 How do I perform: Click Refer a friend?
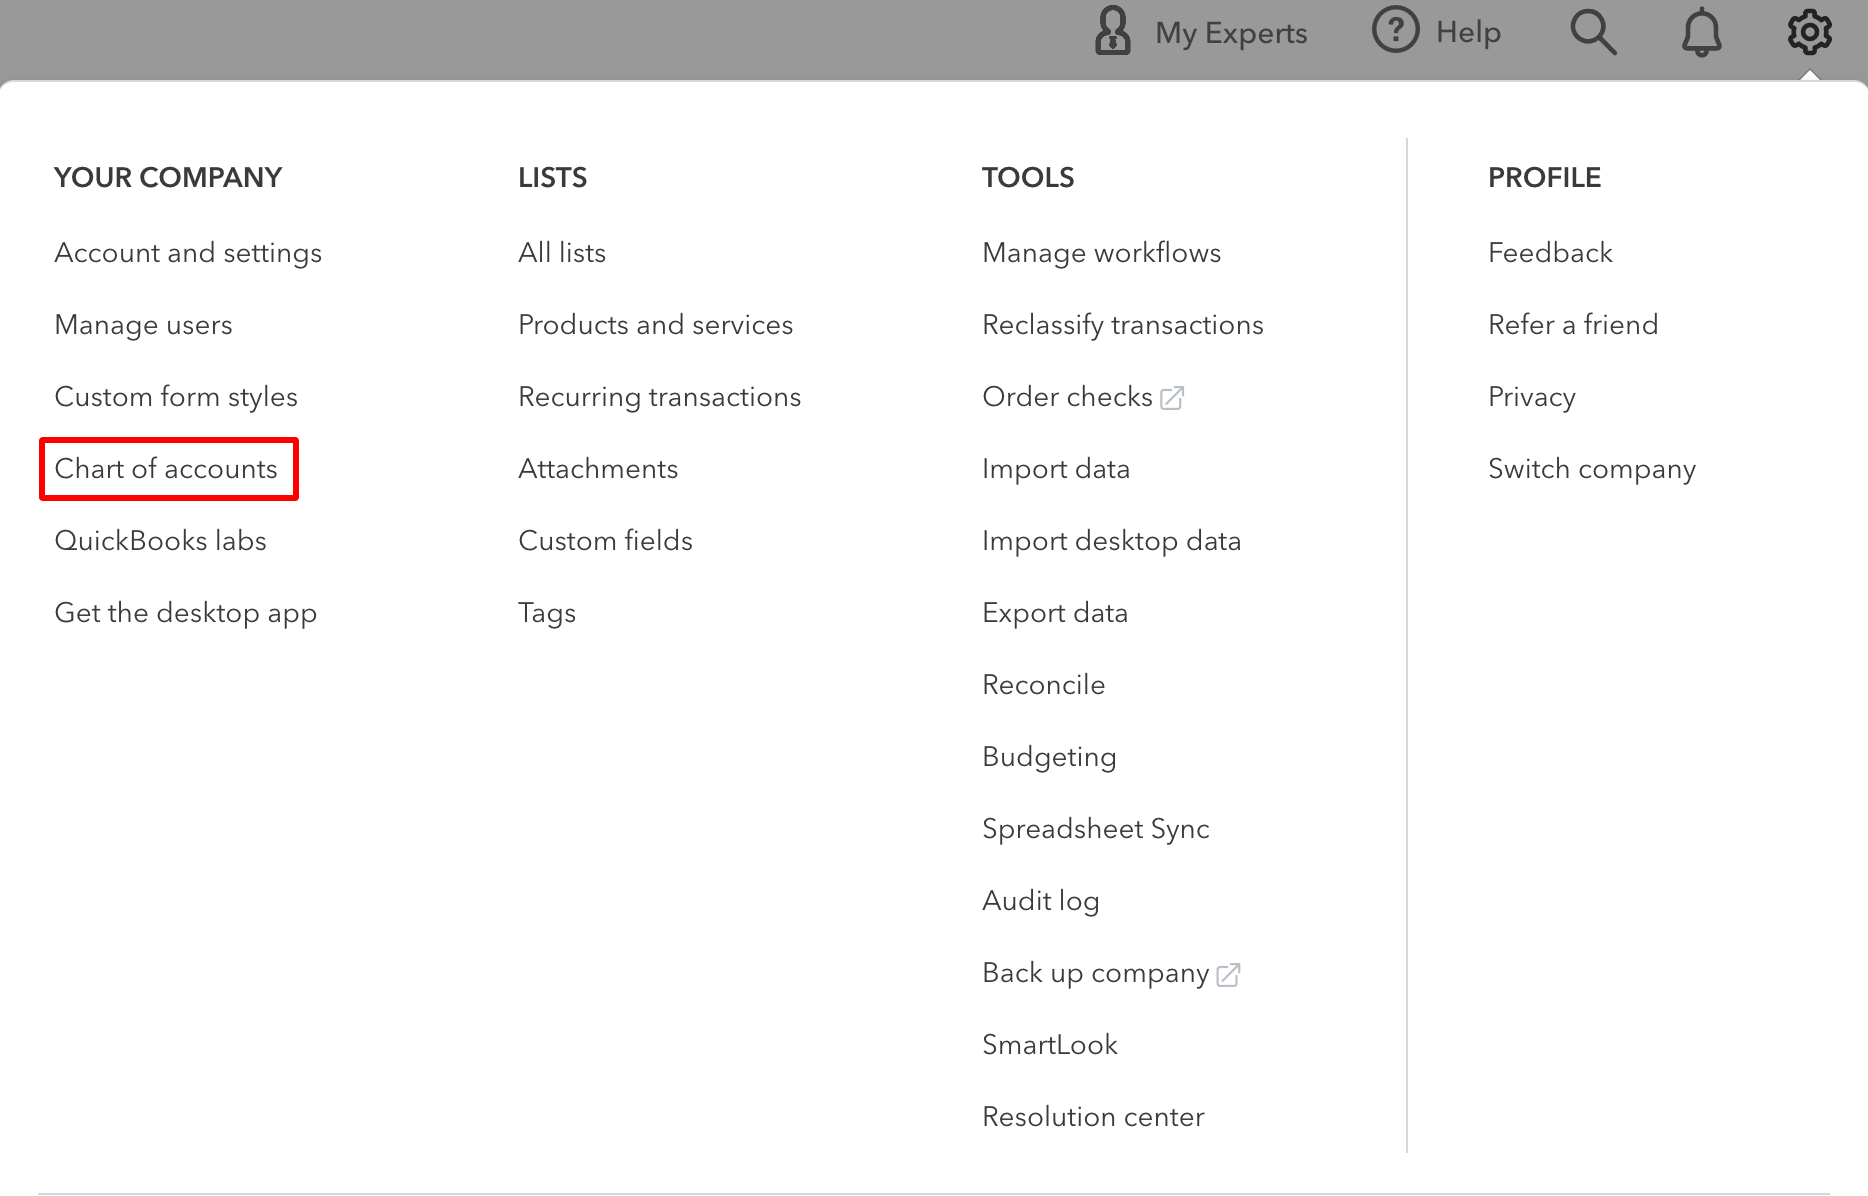click(1573, 325)
